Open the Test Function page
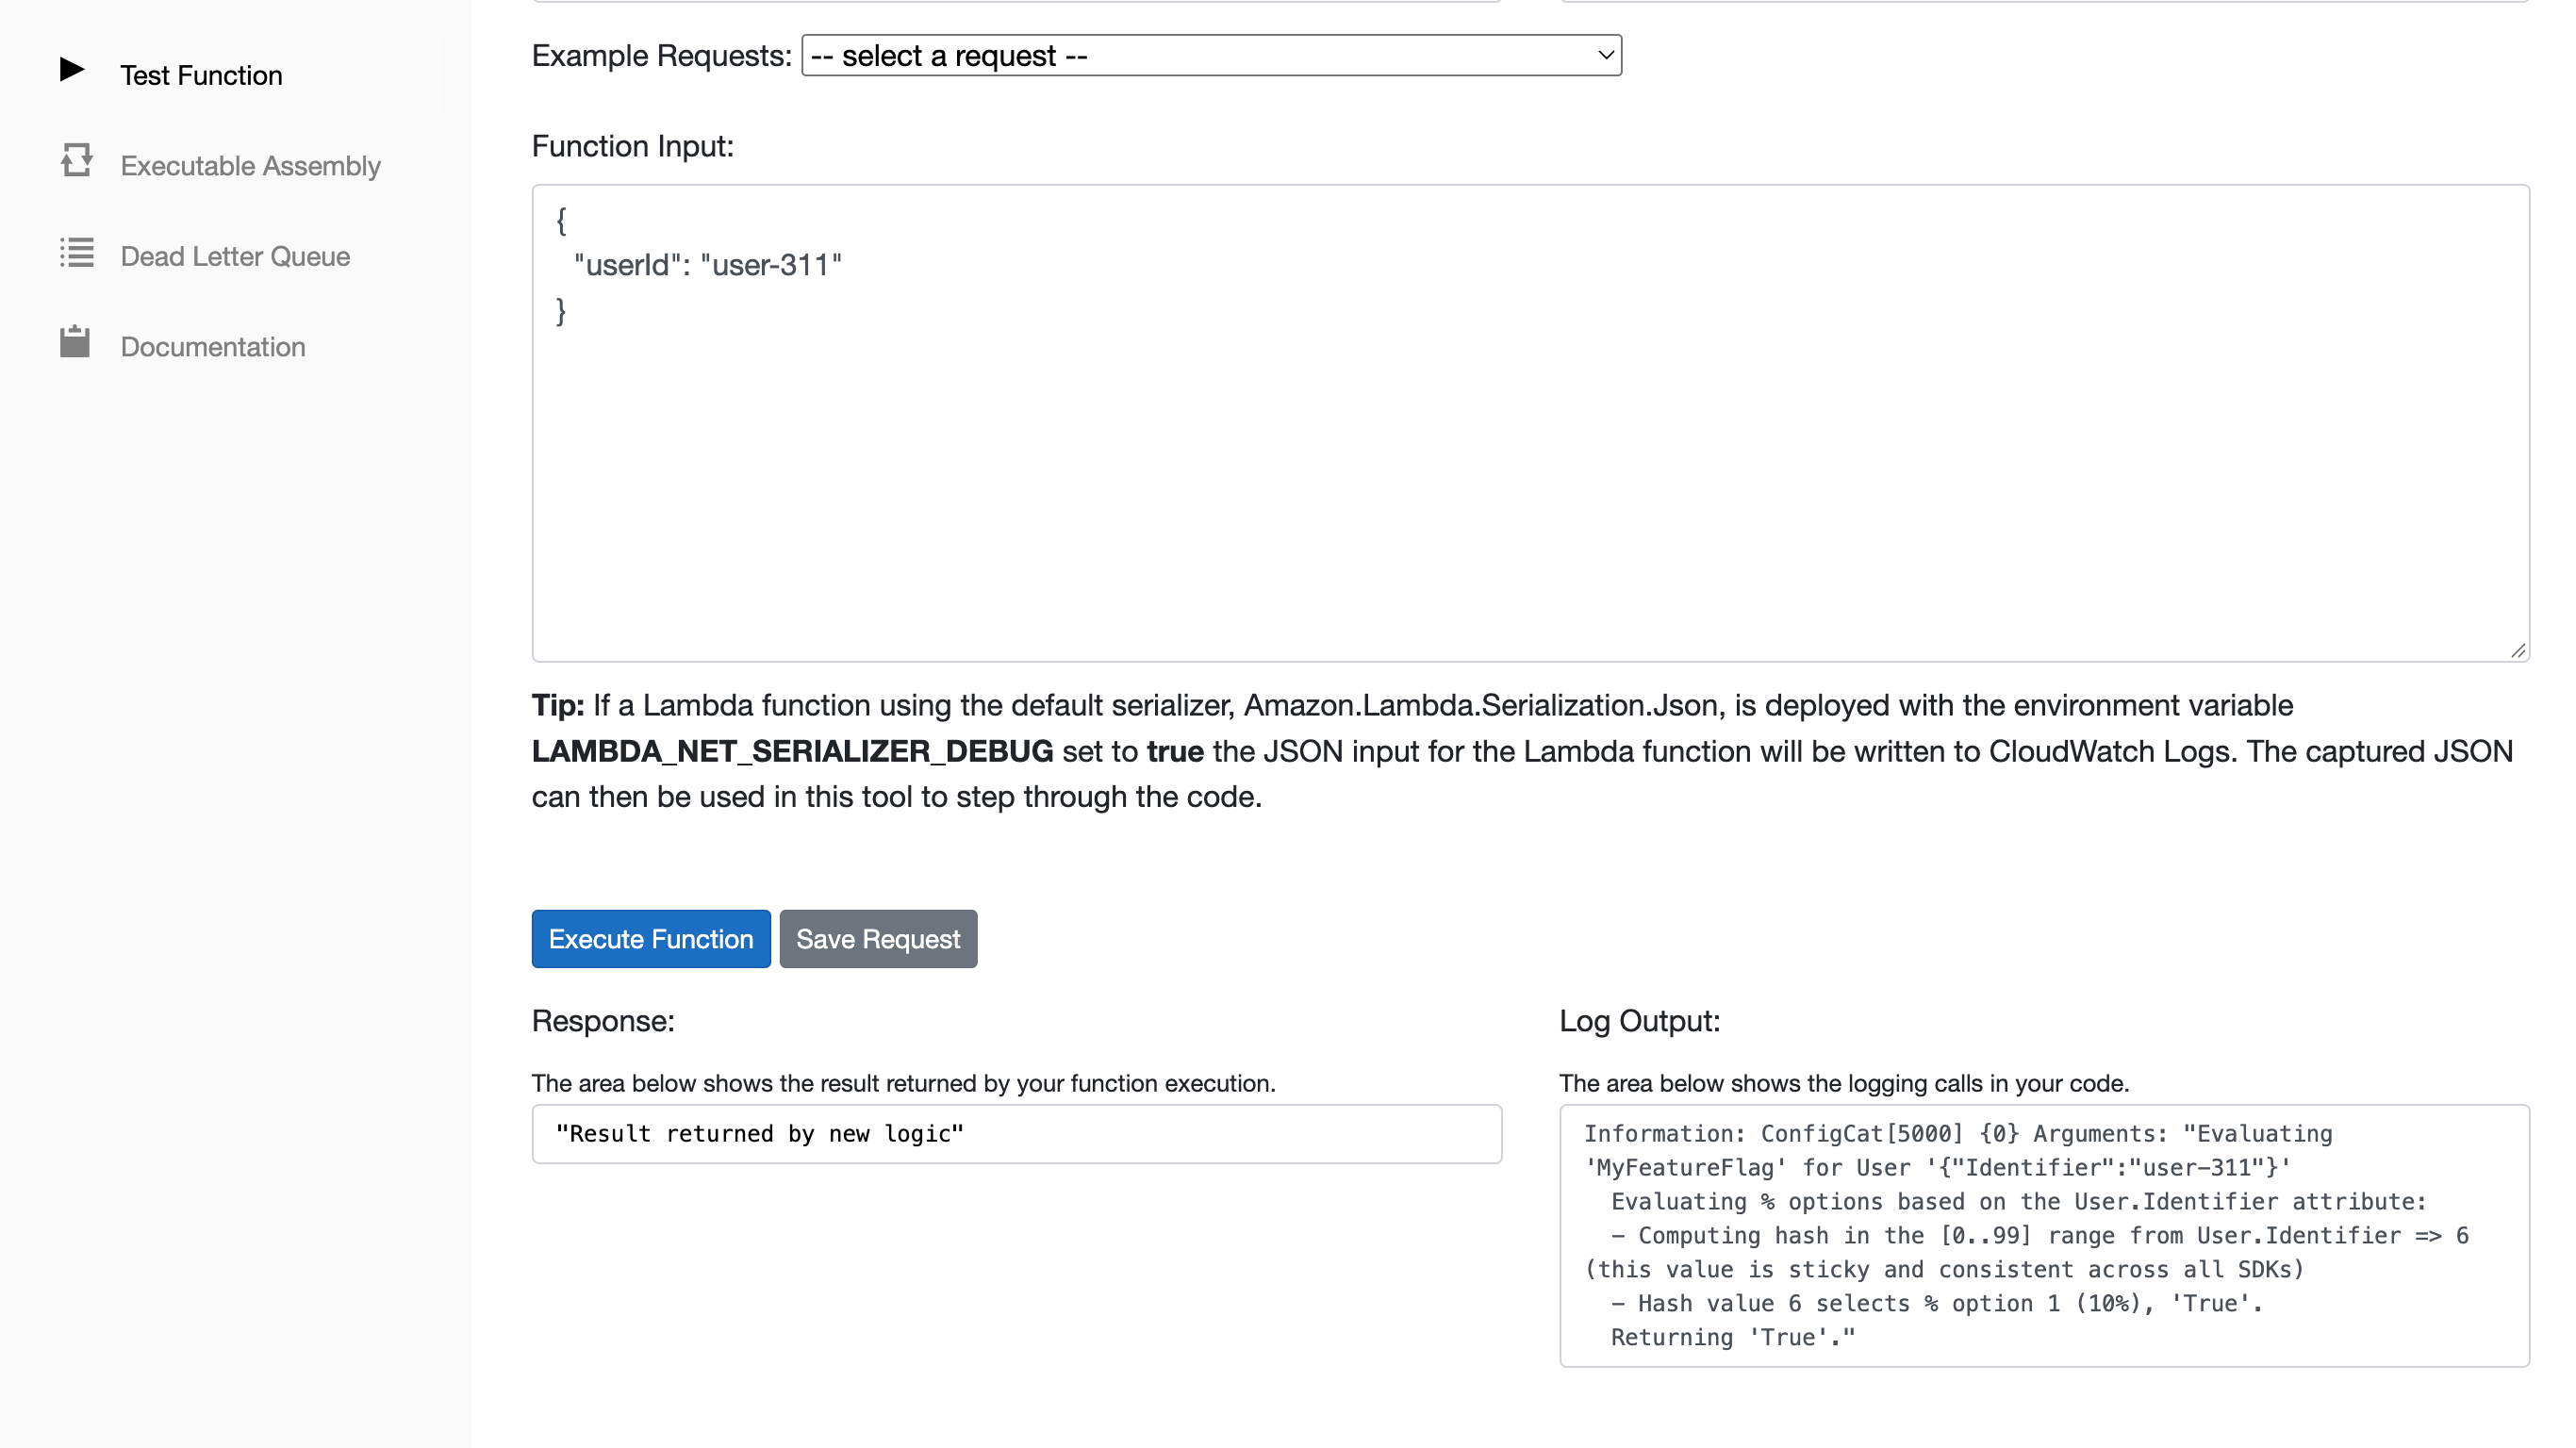2576x1448 pixels. (201, 75)
